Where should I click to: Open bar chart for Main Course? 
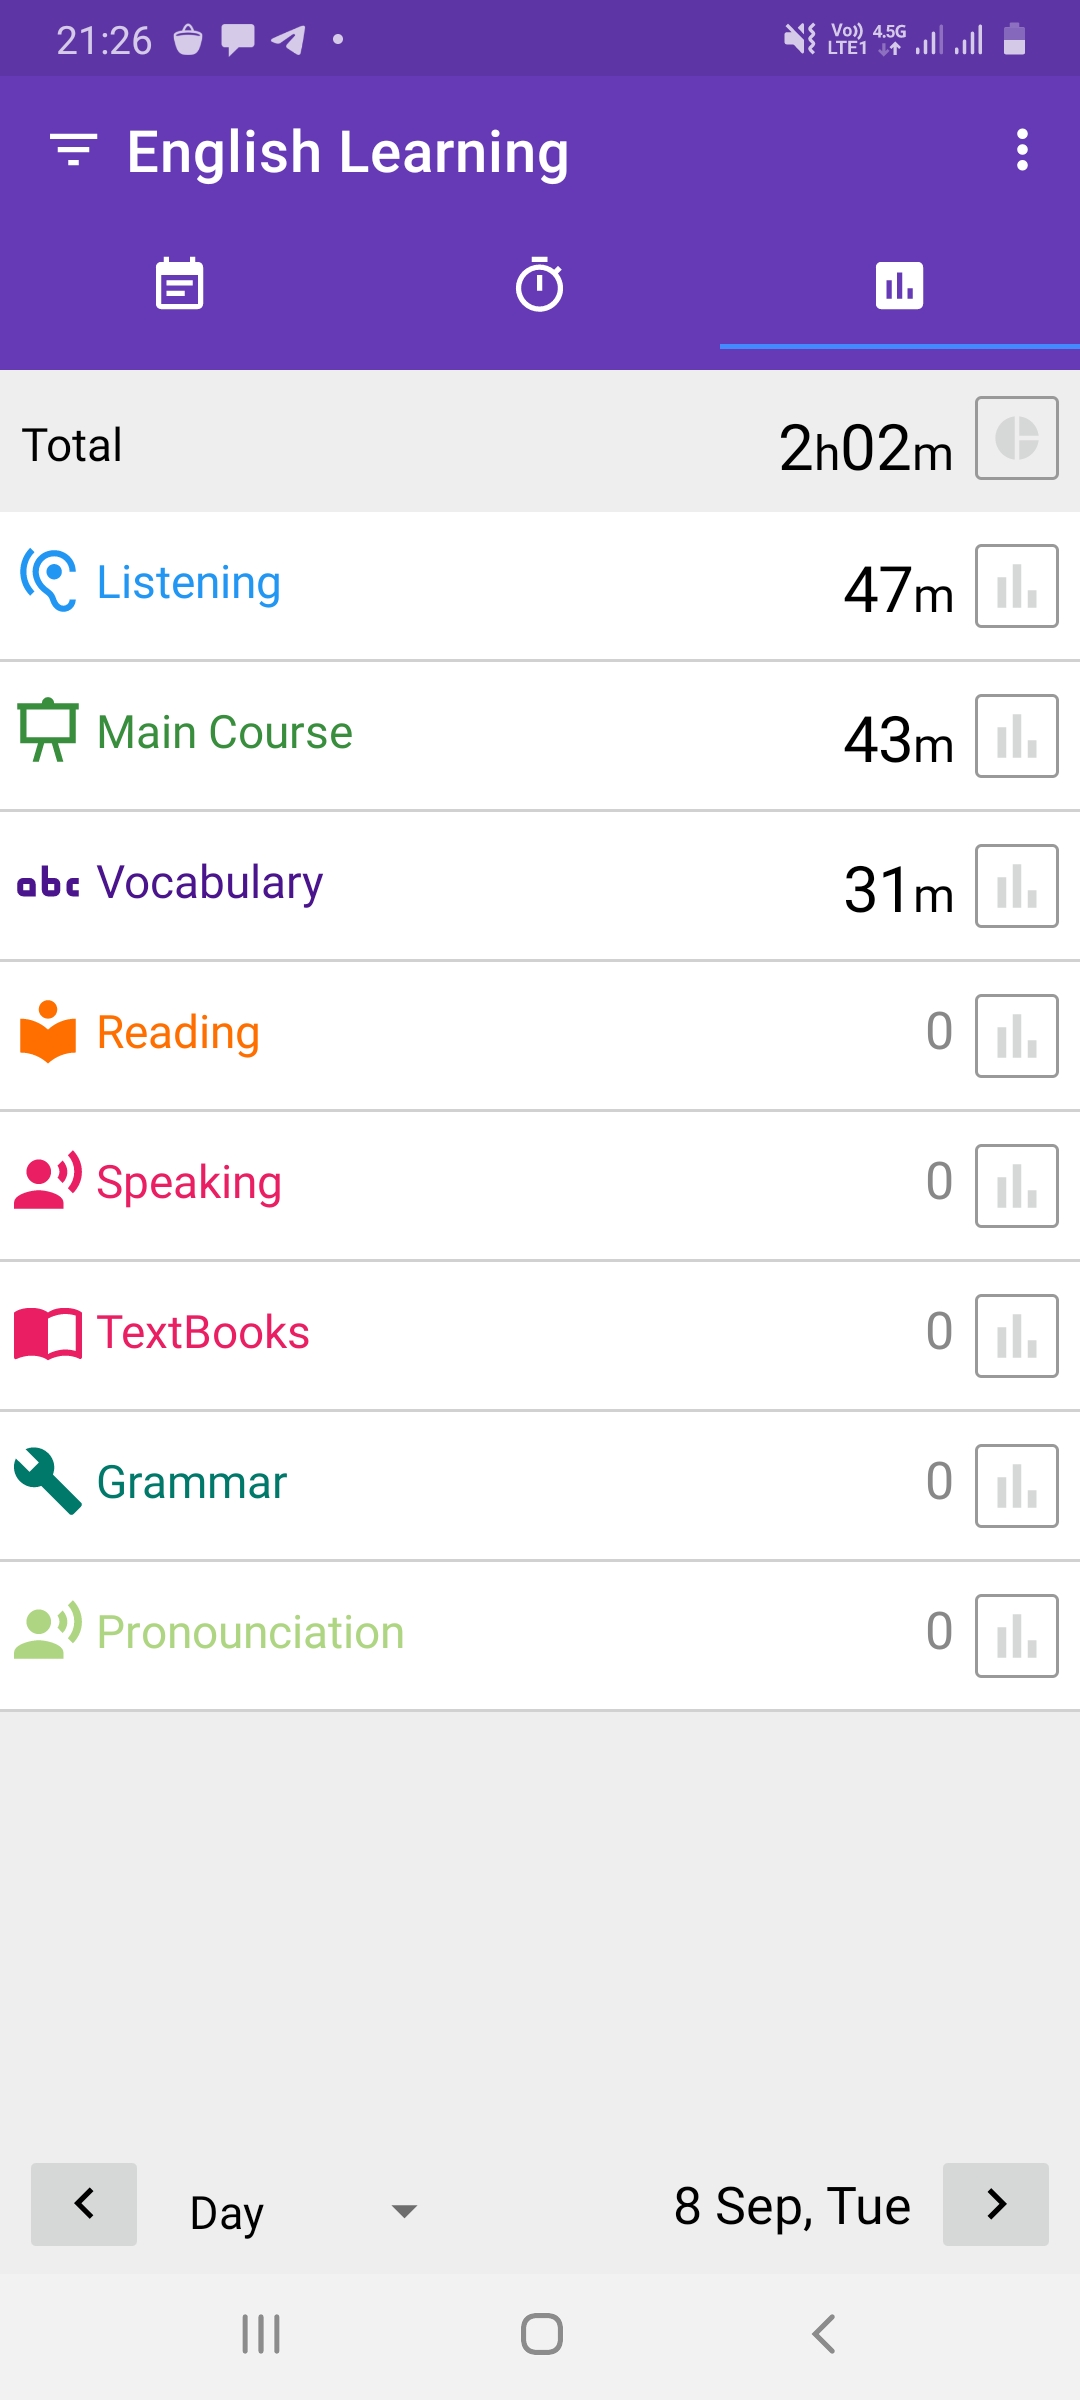[1017, 736]
